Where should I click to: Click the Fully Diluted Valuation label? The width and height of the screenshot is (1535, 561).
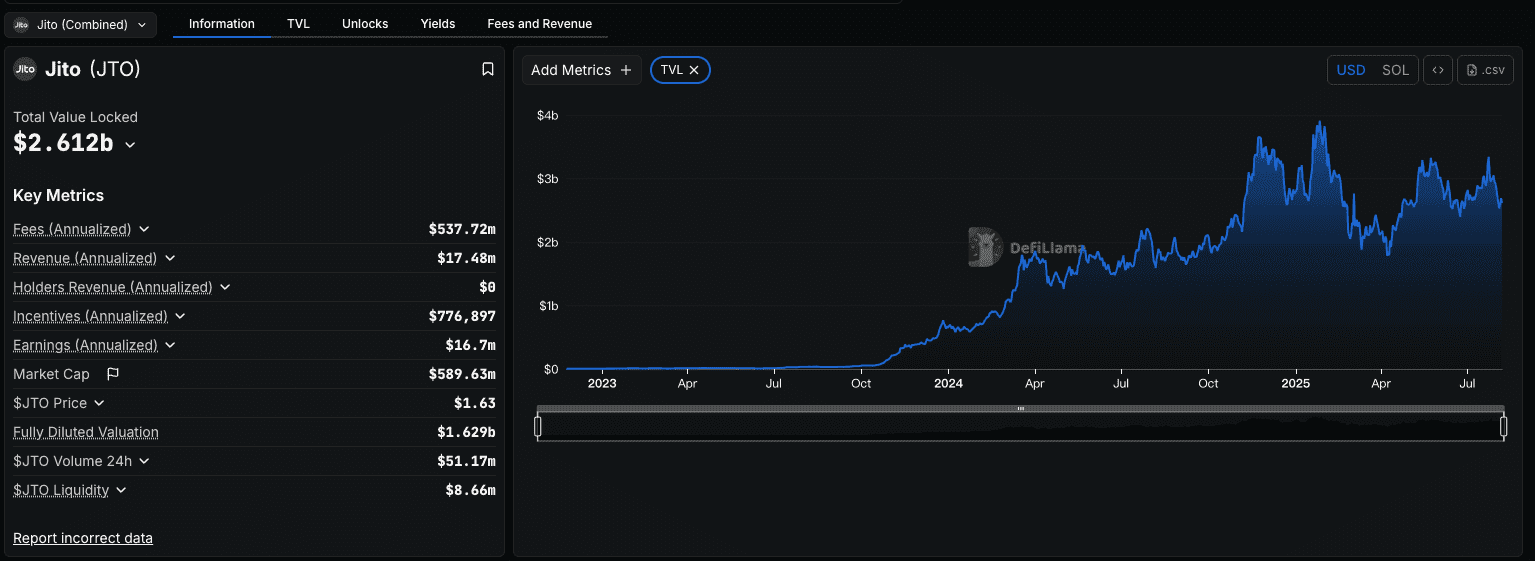pos(86,432)
